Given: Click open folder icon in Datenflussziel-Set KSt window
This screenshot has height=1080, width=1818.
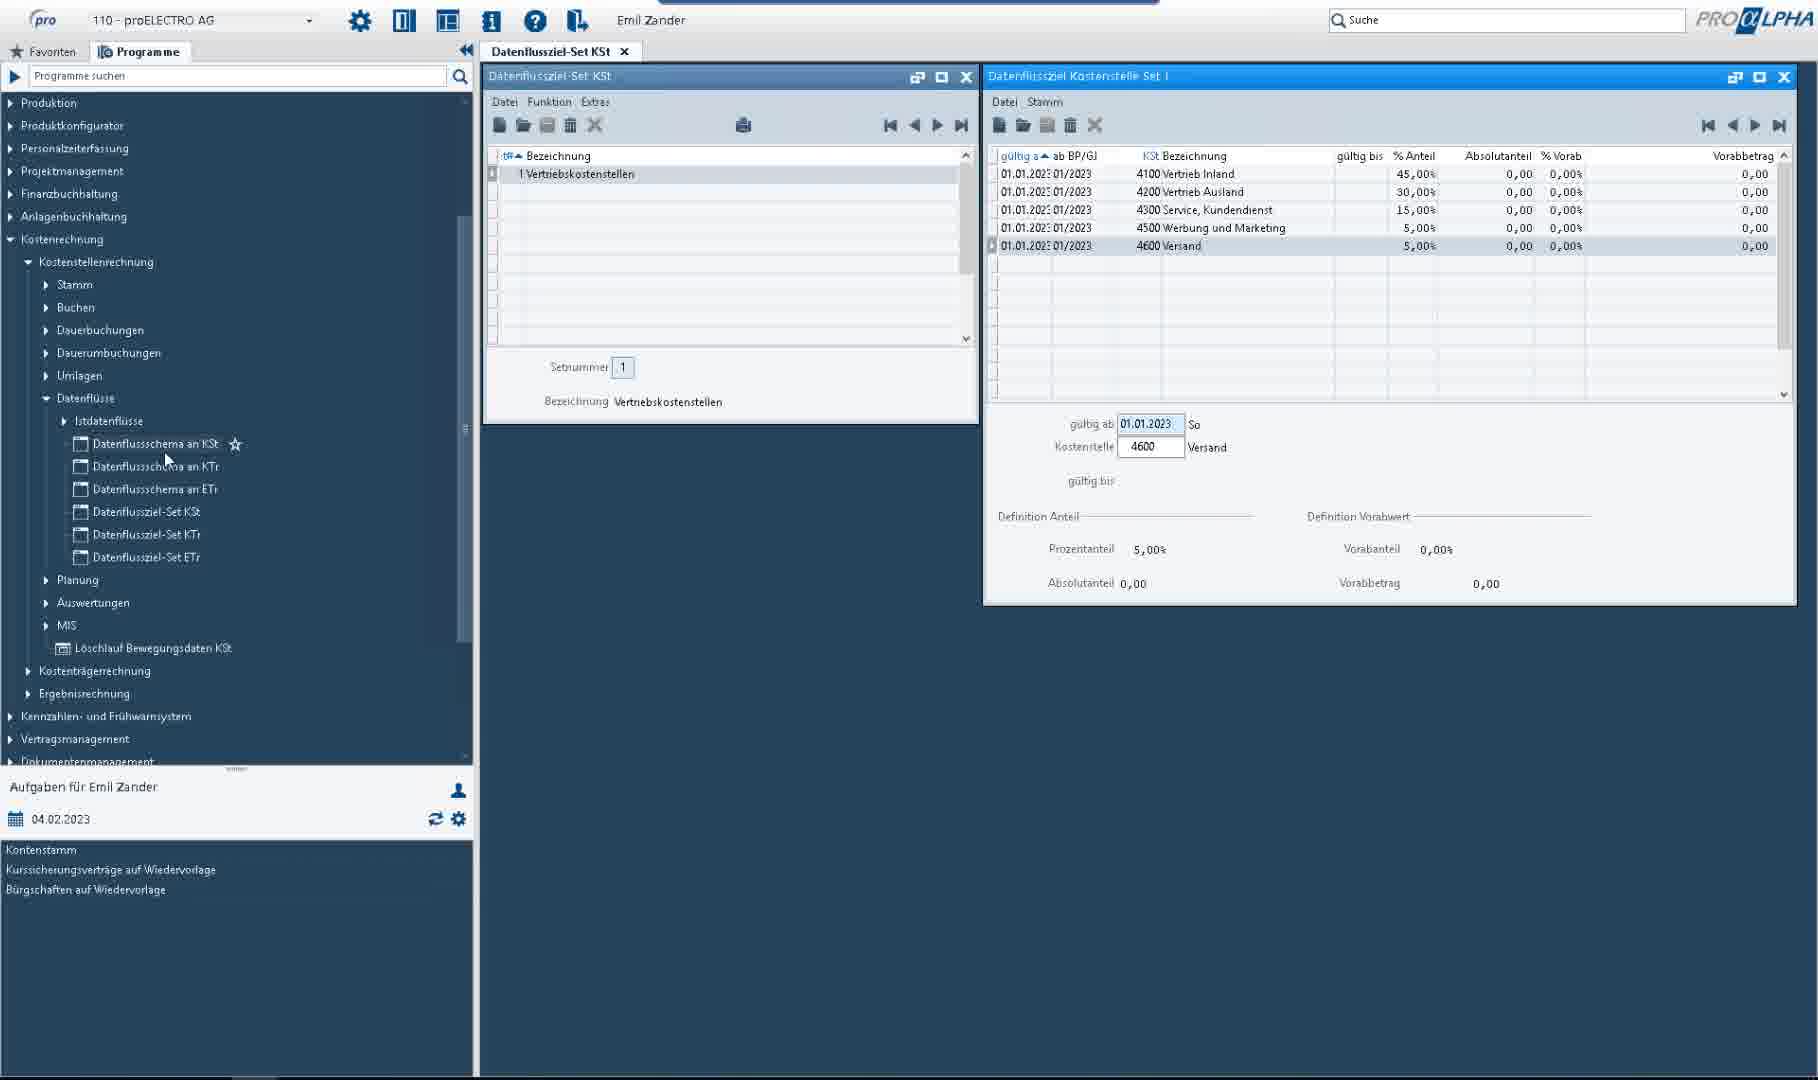Looking at the screenshot, I should tap(523, 125).
